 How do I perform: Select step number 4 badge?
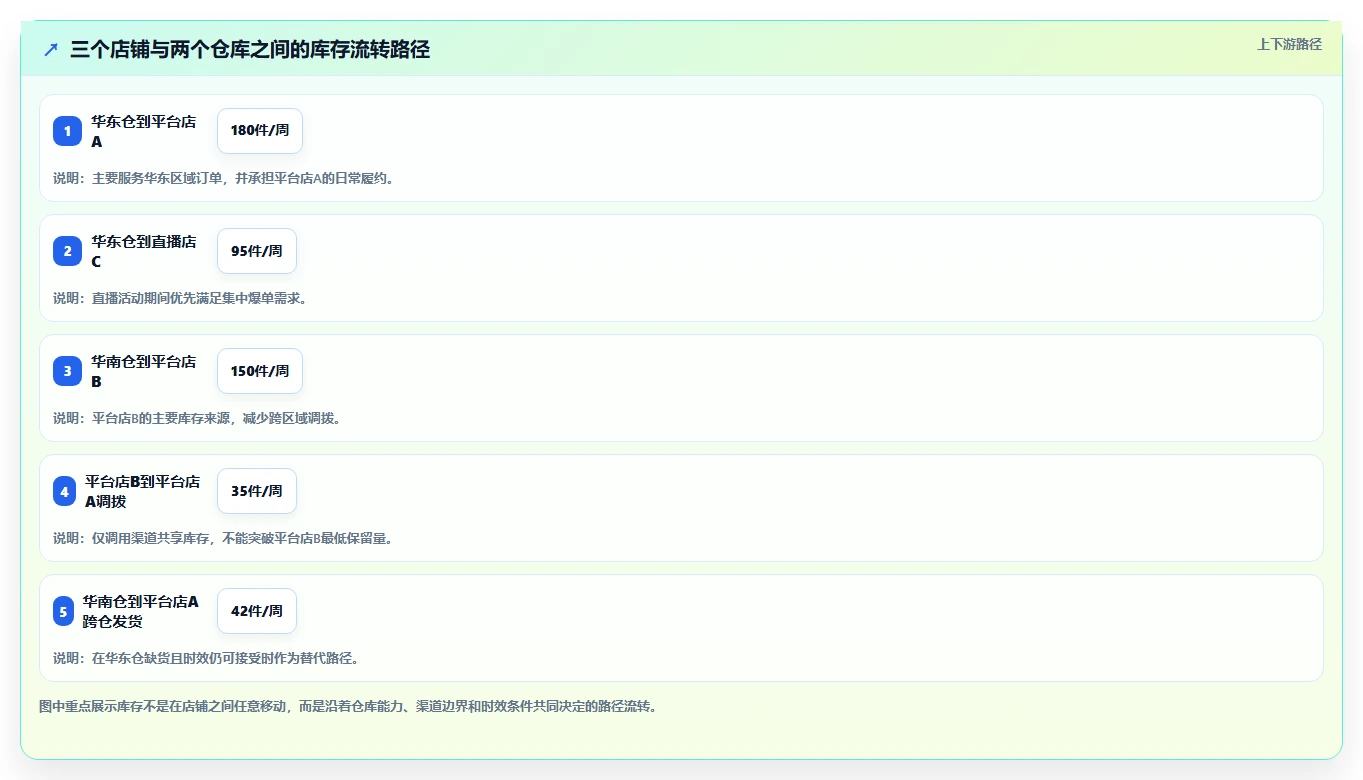point(64,491)
